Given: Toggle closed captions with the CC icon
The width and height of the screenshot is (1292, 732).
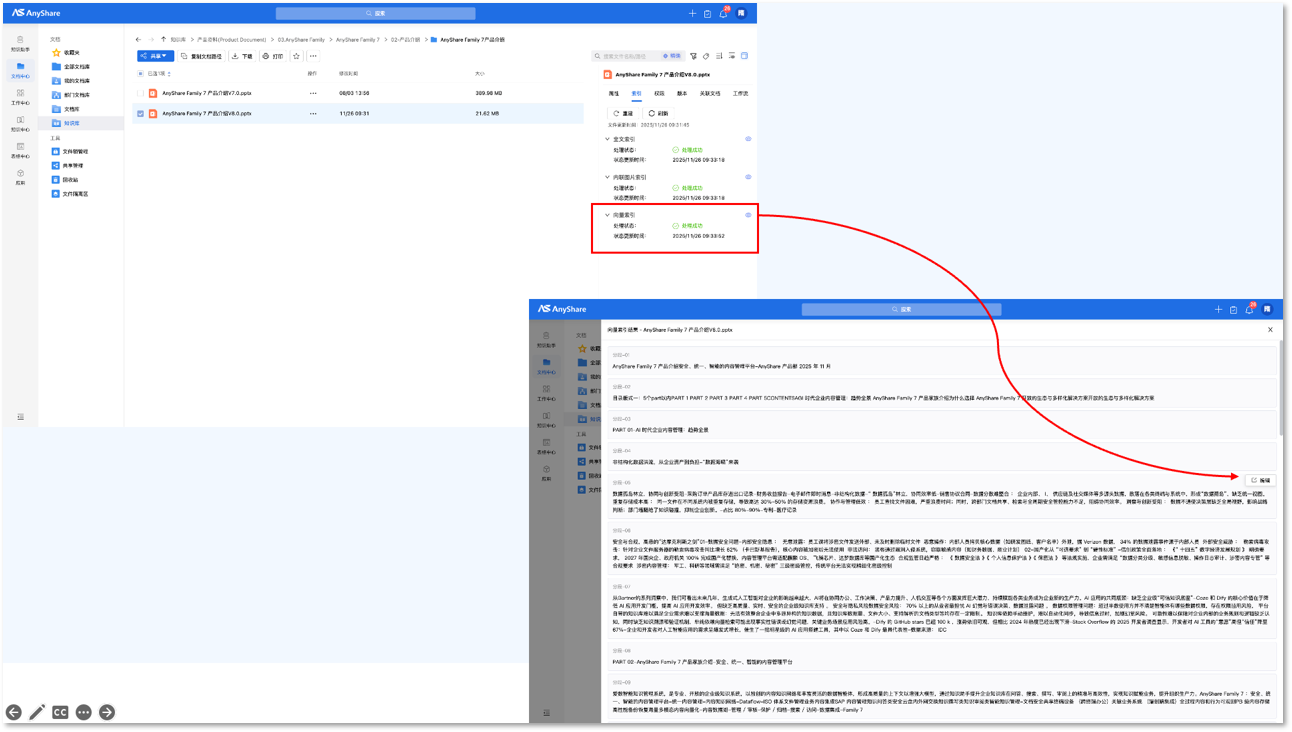Looking at the screenshot, I should [x=60, y=712].
